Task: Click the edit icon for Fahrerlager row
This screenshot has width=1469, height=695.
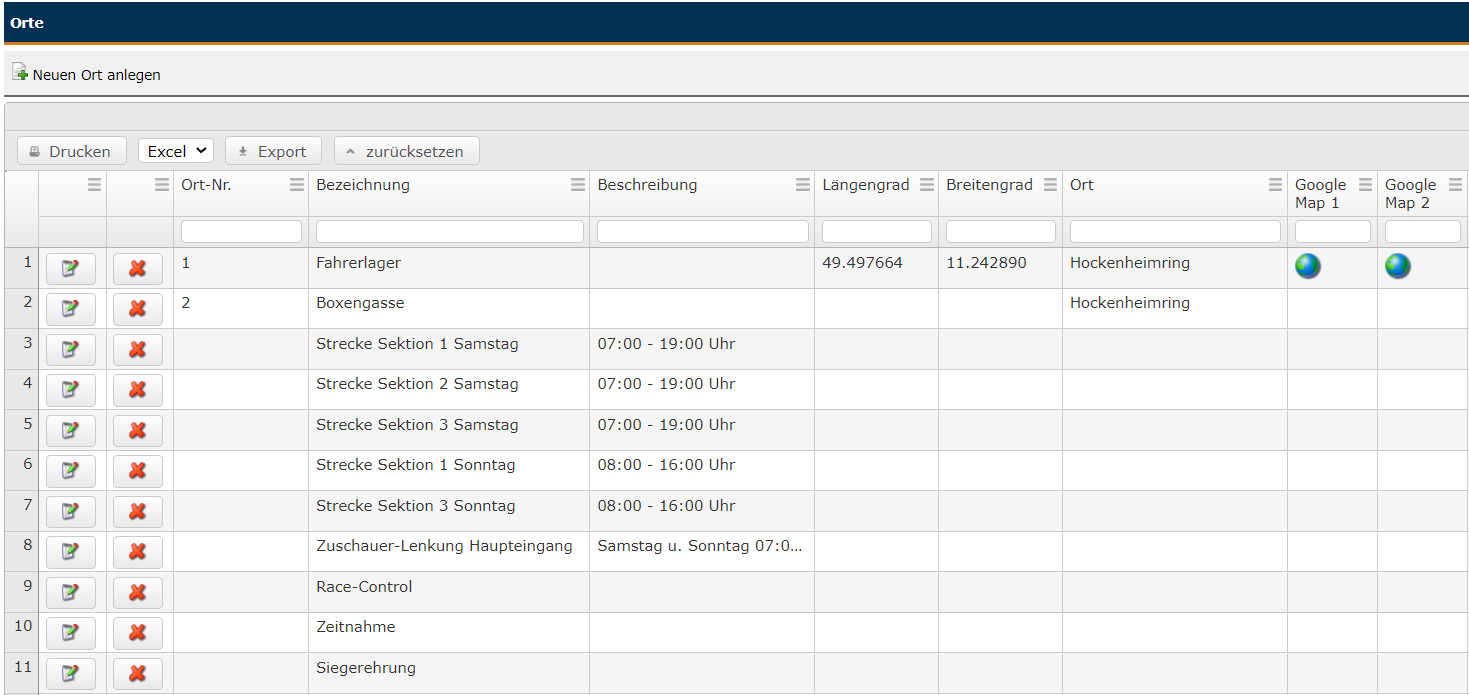Action: click(x=70, y=269)
